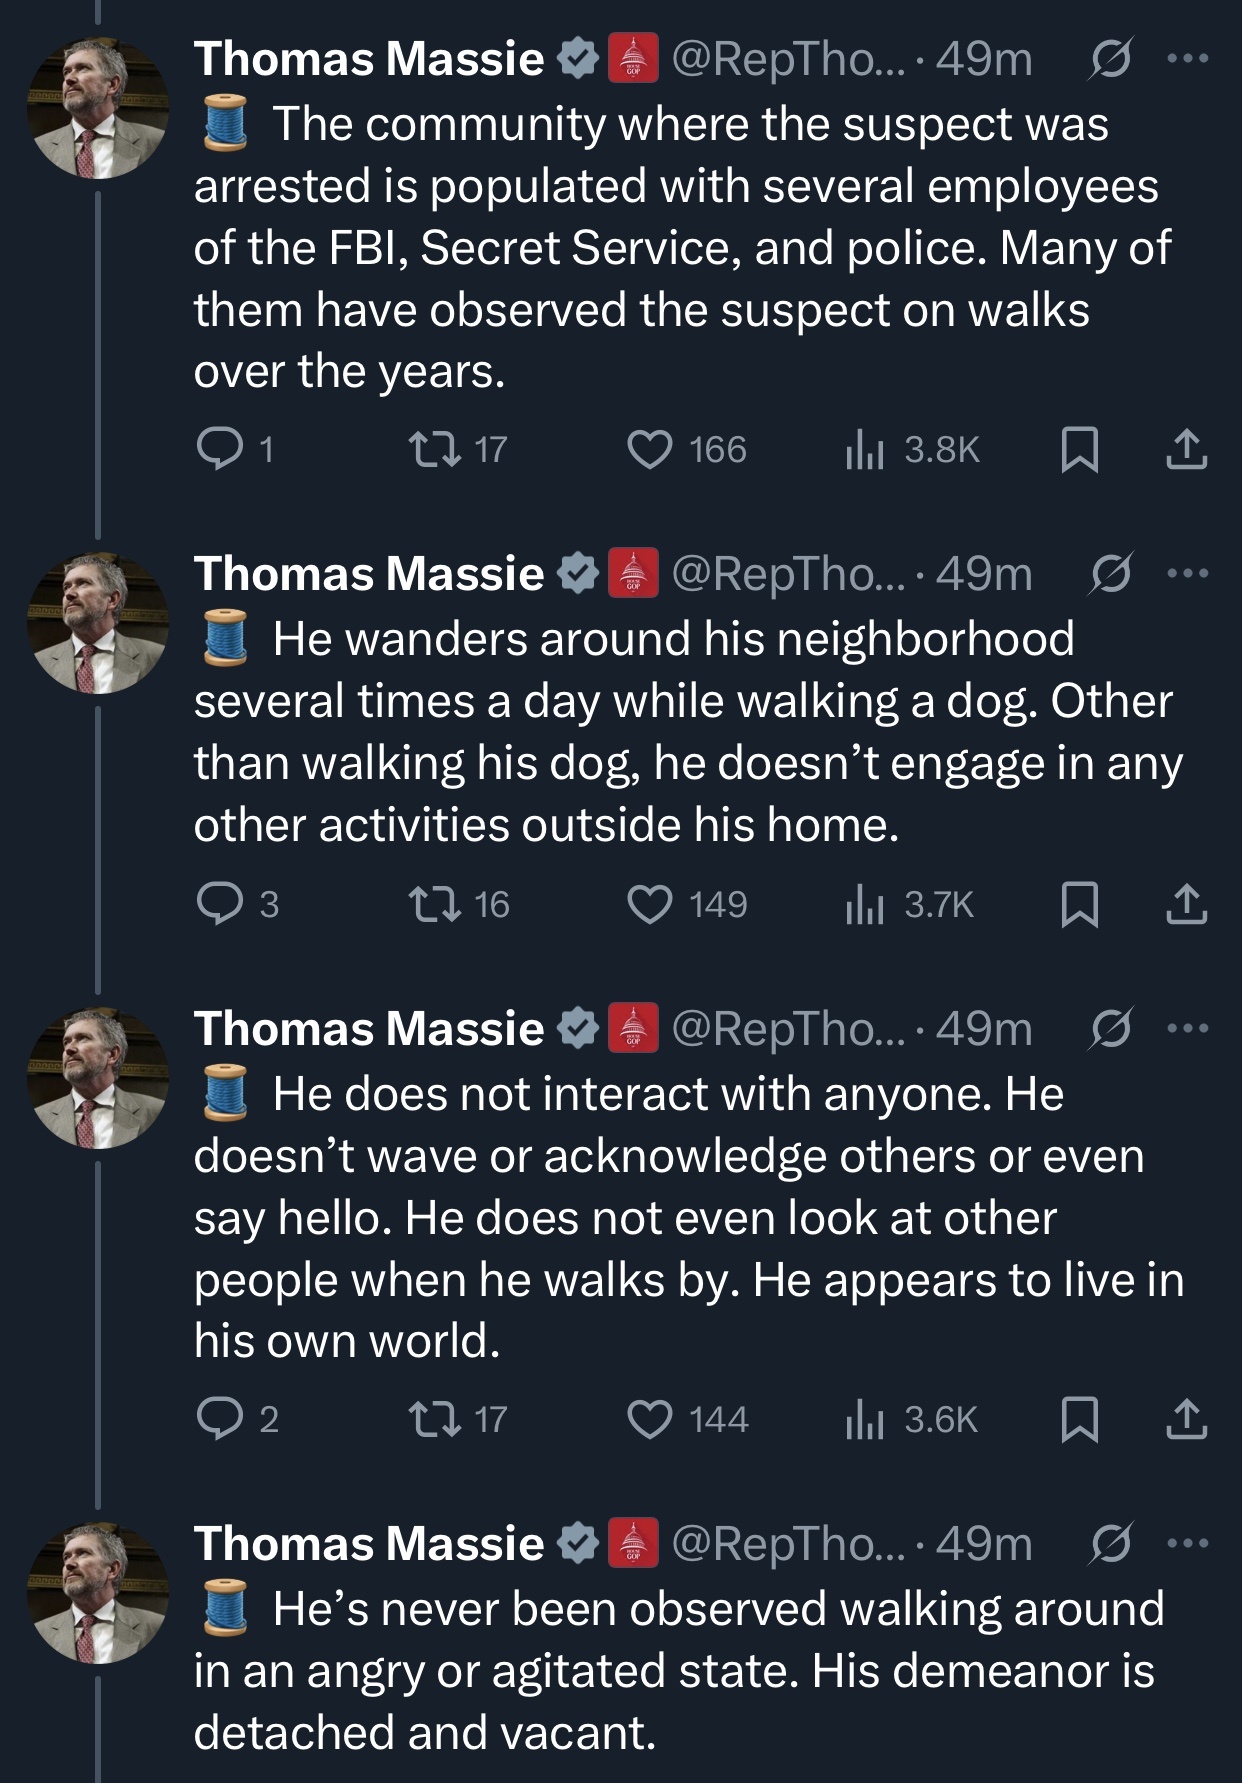Share the first tweet about the suspect's community
Screen dimensions: 1242x1783
coord(1186,449)
